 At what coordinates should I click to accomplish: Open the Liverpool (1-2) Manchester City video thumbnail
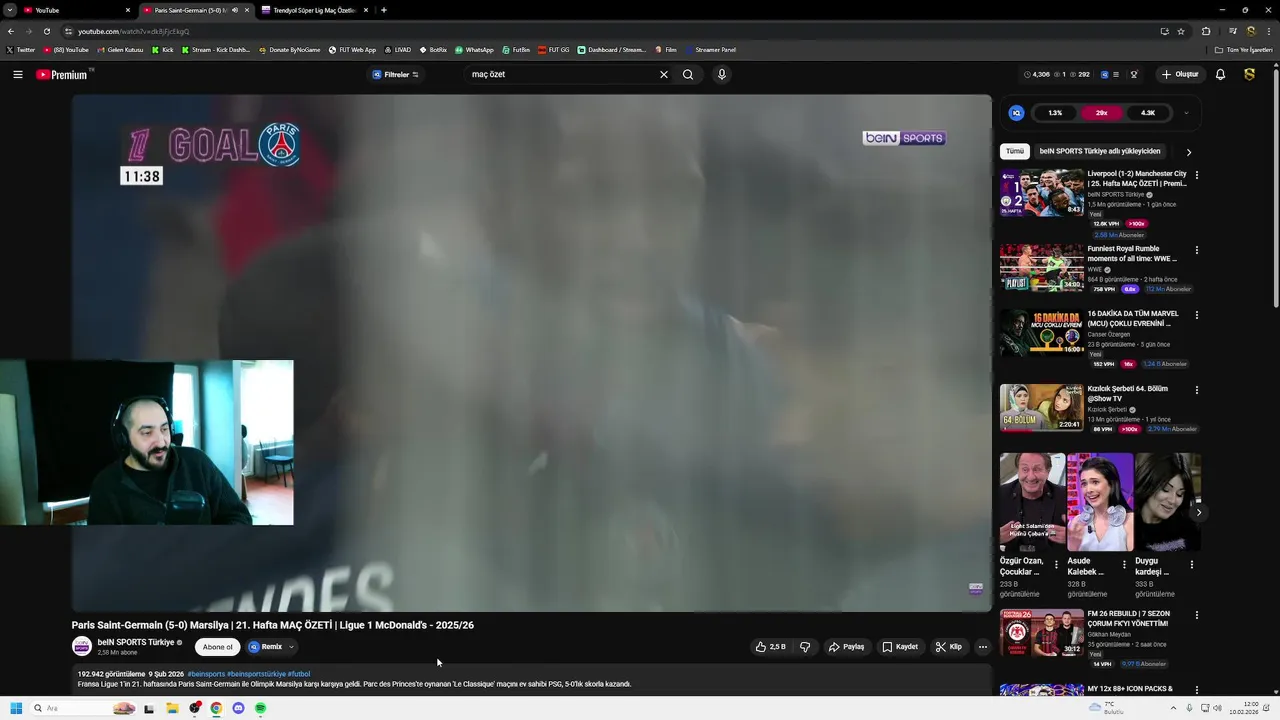pyautogui.click(x=1042, y=192)
